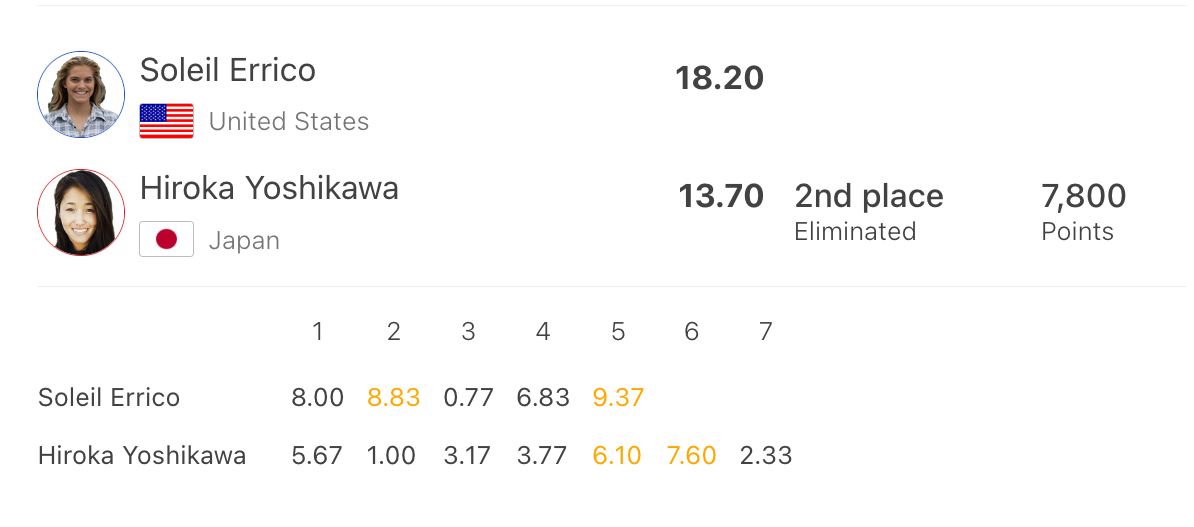
Task: Click Hiroka Yoshikawa's profile photo
Action: (x=81, y=213)
